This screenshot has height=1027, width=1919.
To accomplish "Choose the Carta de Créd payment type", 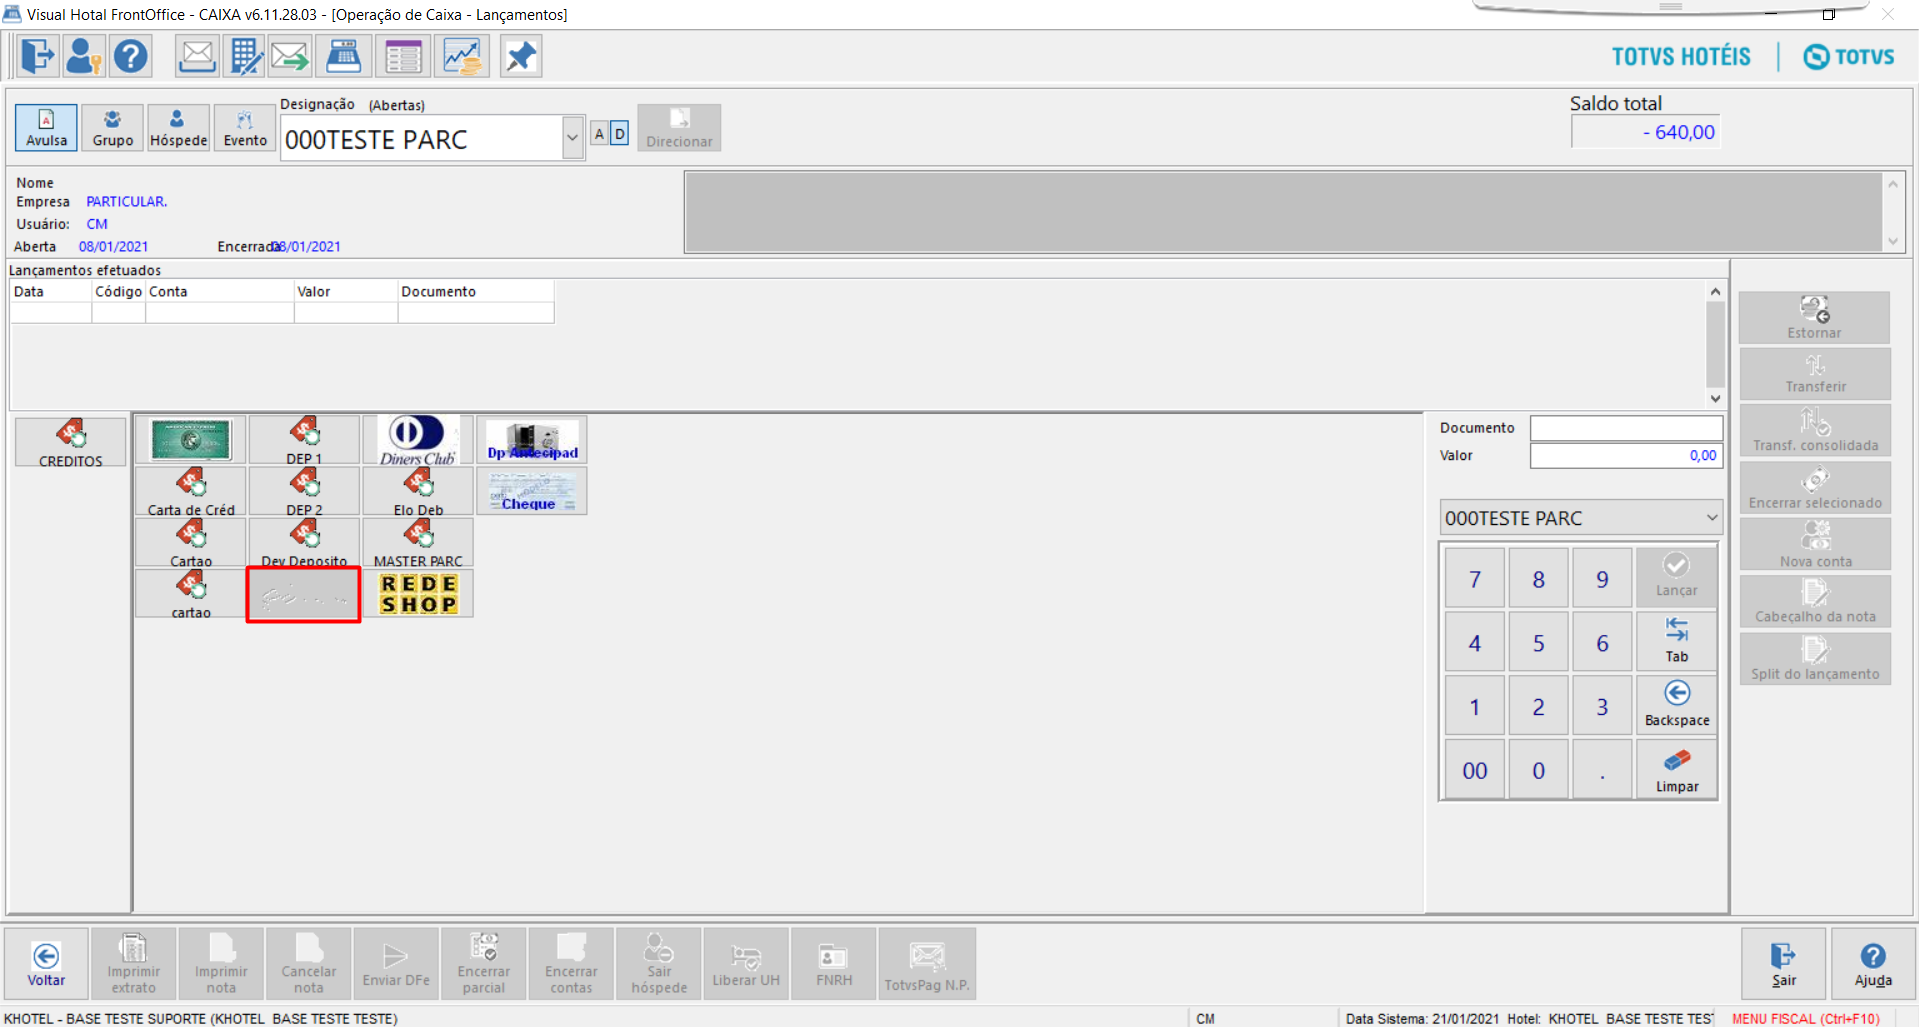I will 191,491.
